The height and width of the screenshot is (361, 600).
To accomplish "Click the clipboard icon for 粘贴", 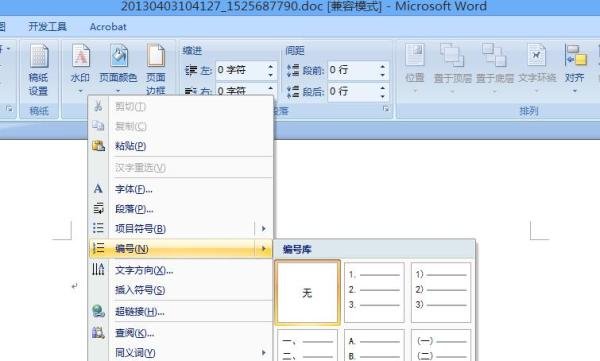I will 98,145.
